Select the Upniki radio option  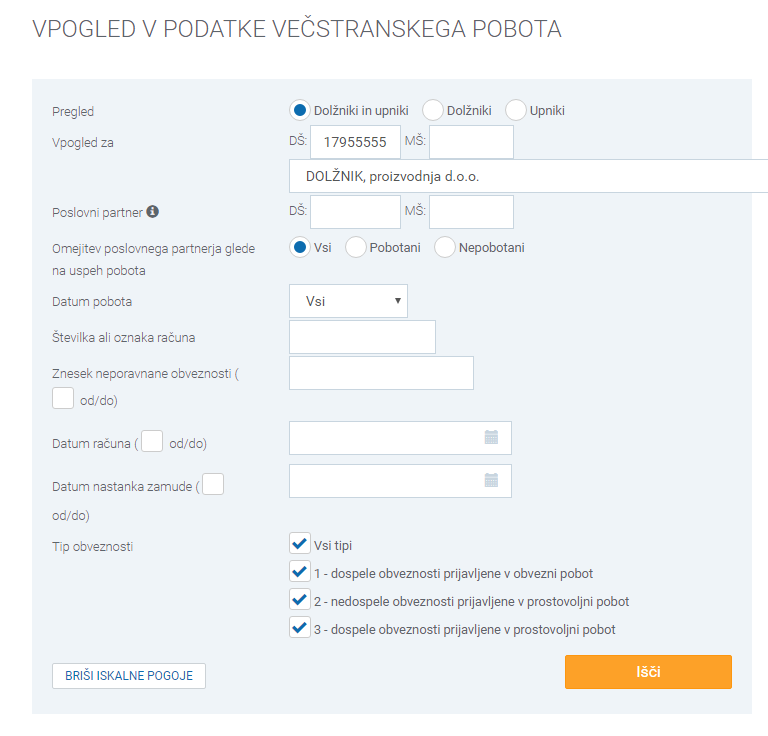[516, 110]
